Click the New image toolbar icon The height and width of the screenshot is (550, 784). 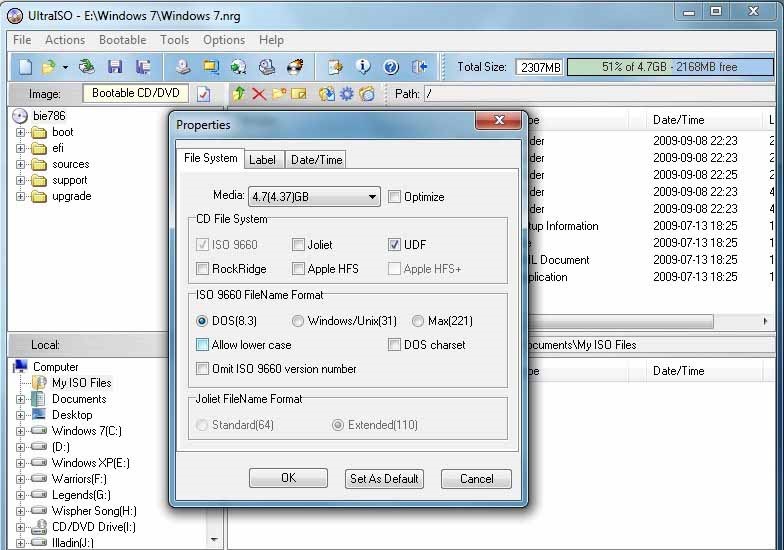point(25,66)
